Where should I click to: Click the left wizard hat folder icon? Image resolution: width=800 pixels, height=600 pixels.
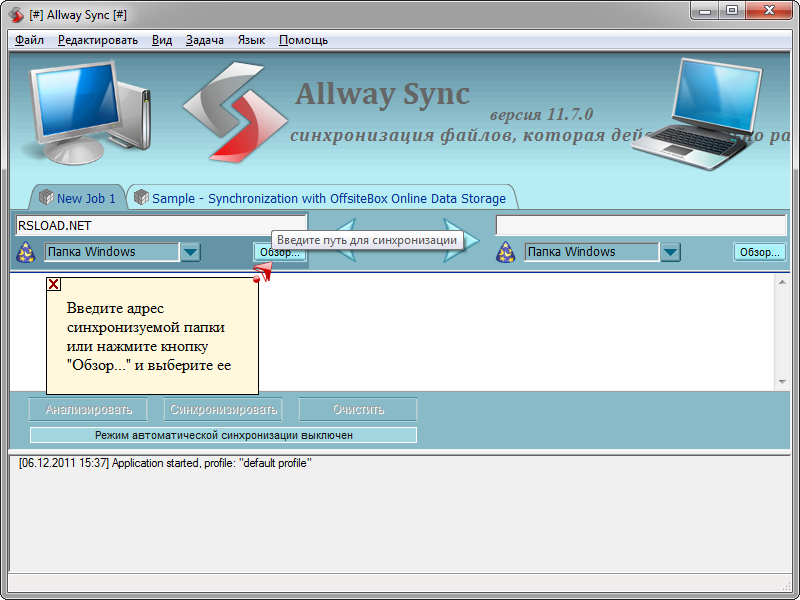tap(26, 252)
